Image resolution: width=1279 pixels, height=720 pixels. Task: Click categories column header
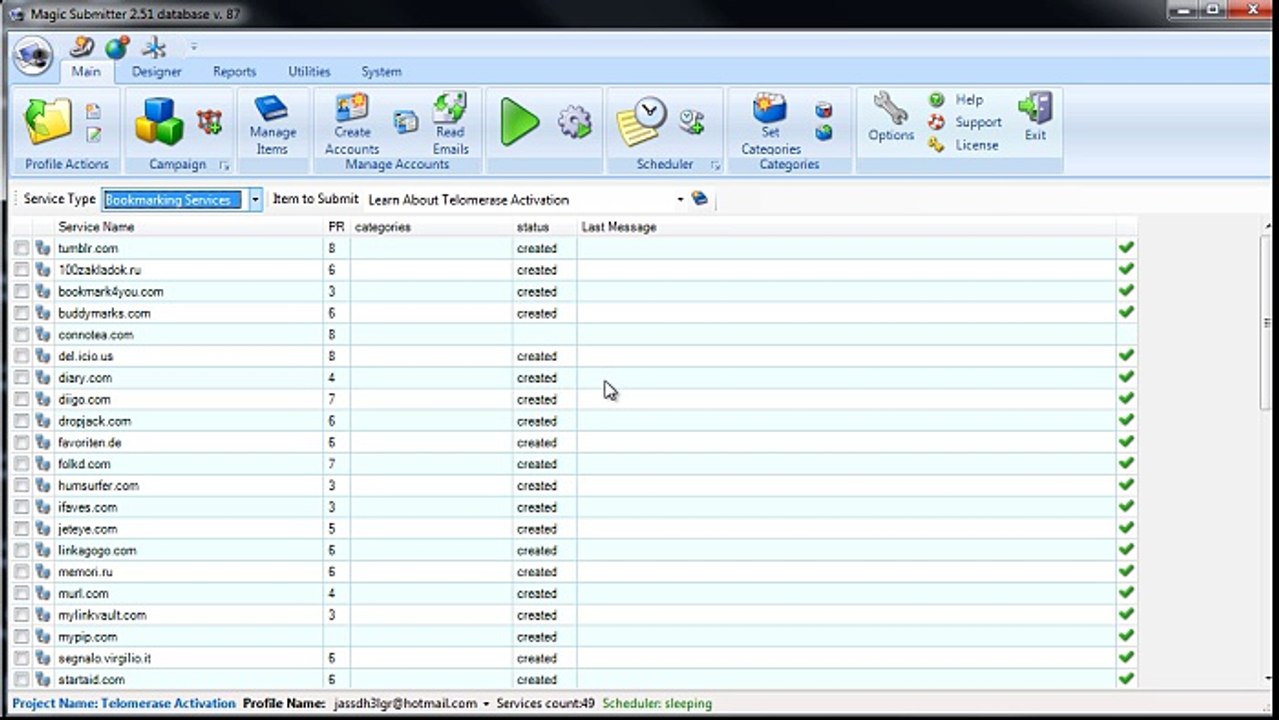tap(431, 227)
